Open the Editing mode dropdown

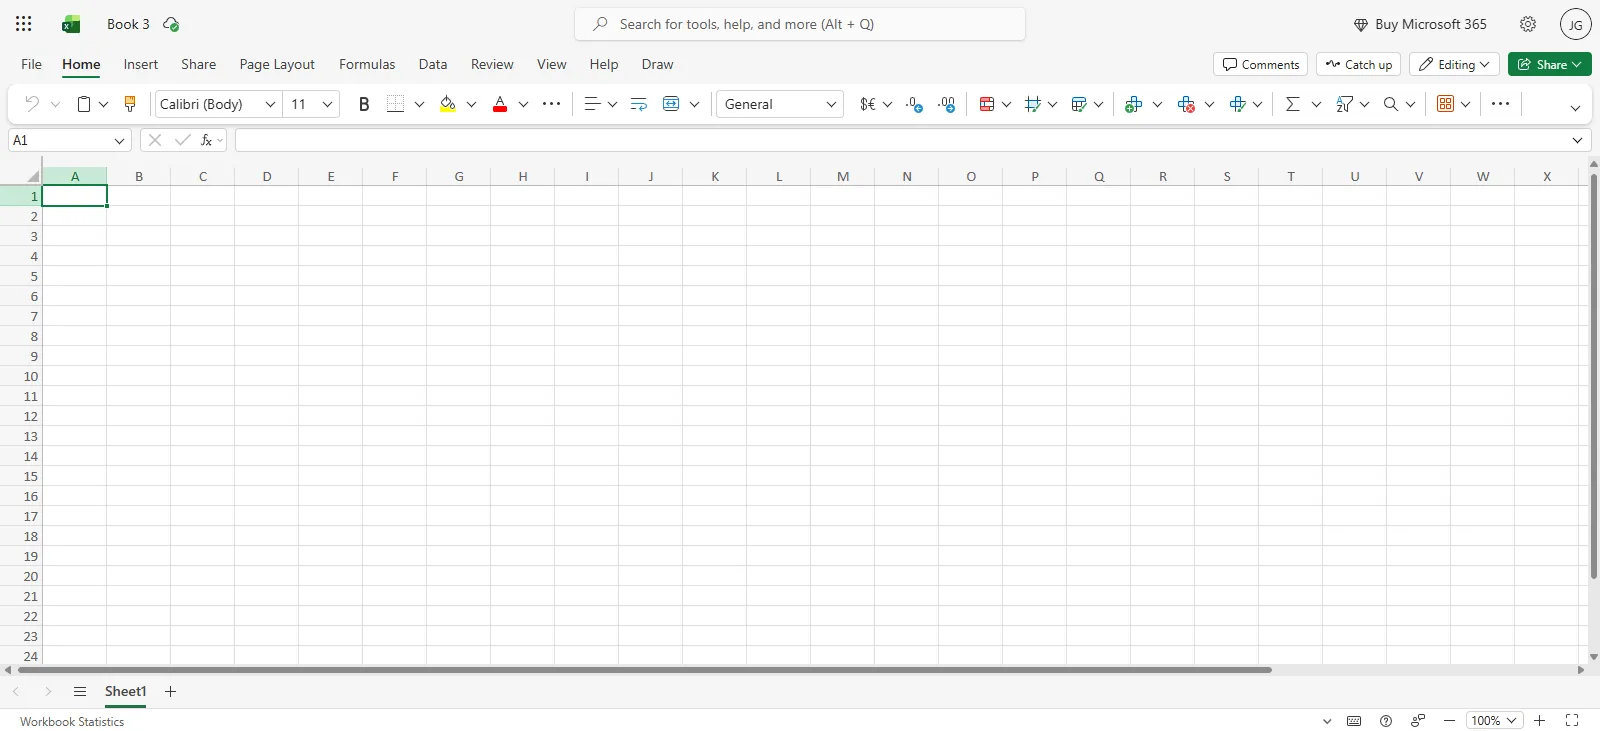(1455, 64)
